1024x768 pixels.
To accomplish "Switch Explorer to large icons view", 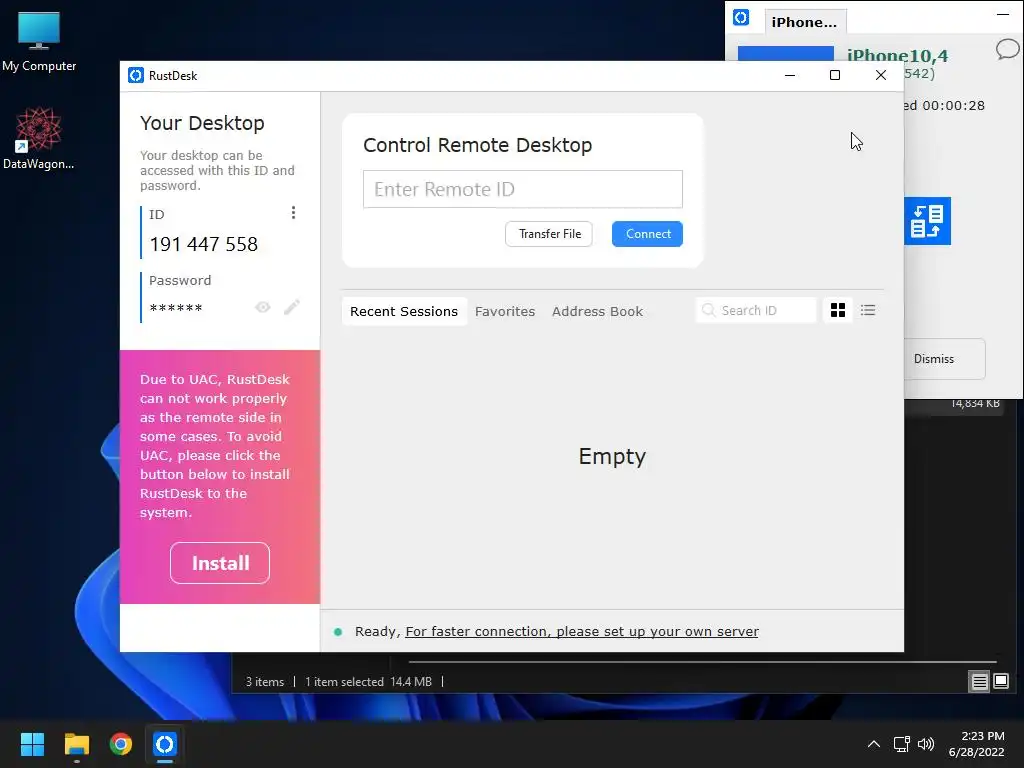I will [1001, 682].
